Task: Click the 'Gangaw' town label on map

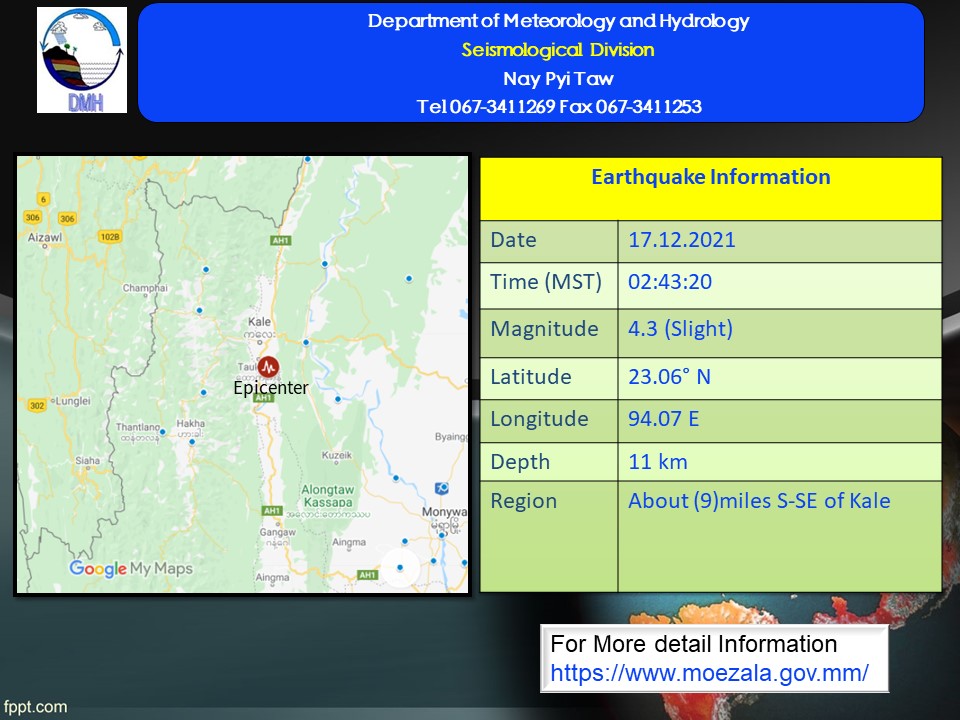Action: pos(277,532)
